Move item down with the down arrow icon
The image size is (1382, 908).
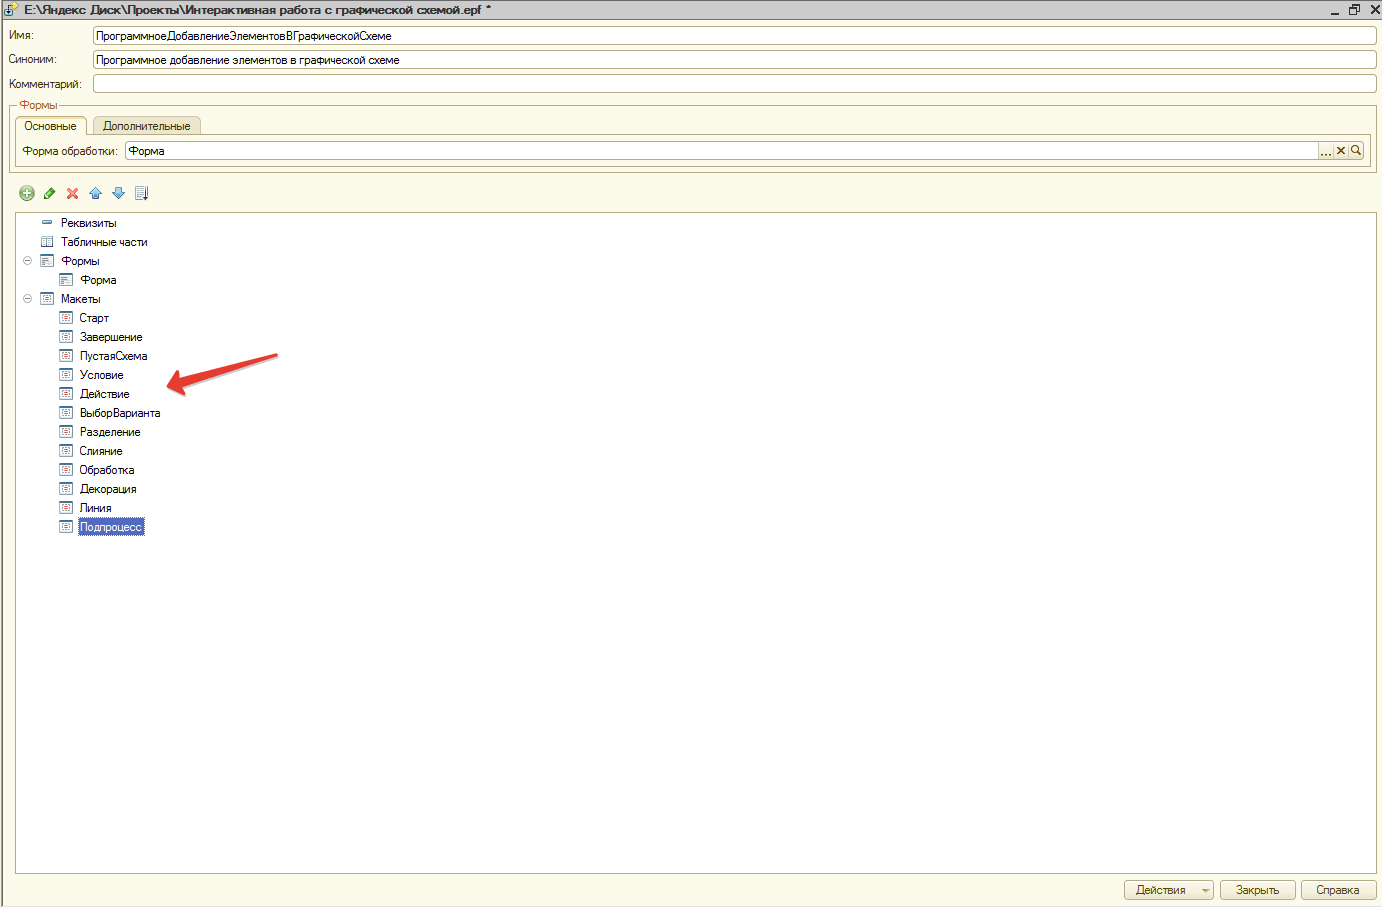pos(118,193)
